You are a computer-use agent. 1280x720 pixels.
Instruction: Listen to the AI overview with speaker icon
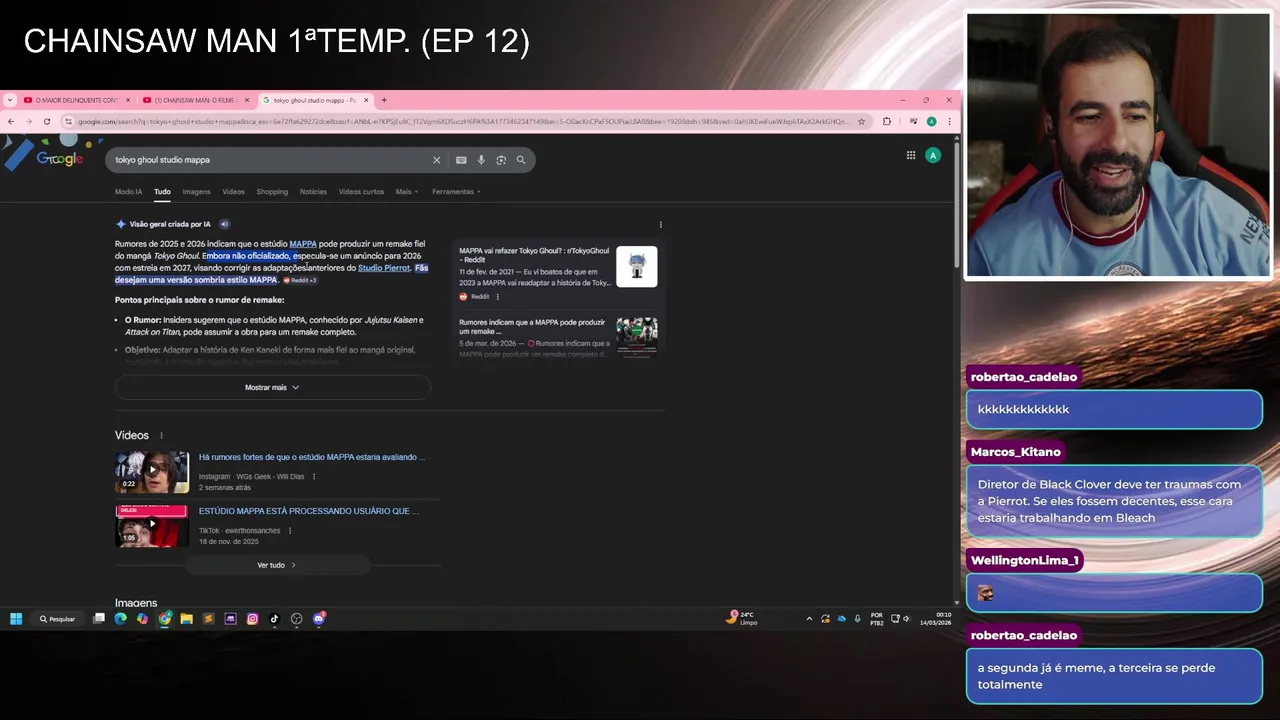click(x=224, y=224)
